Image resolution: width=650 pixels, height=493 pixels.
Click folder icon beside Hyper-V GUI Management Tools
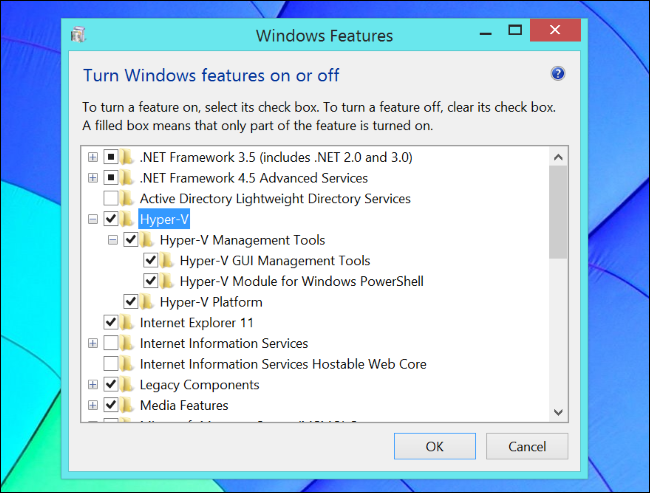point(167,261)
